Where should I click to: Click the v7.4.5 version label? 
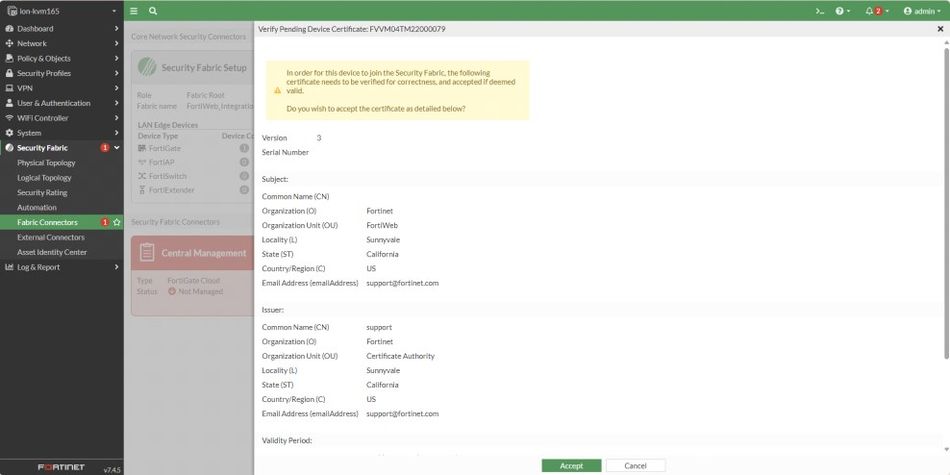tap(111, 470)
